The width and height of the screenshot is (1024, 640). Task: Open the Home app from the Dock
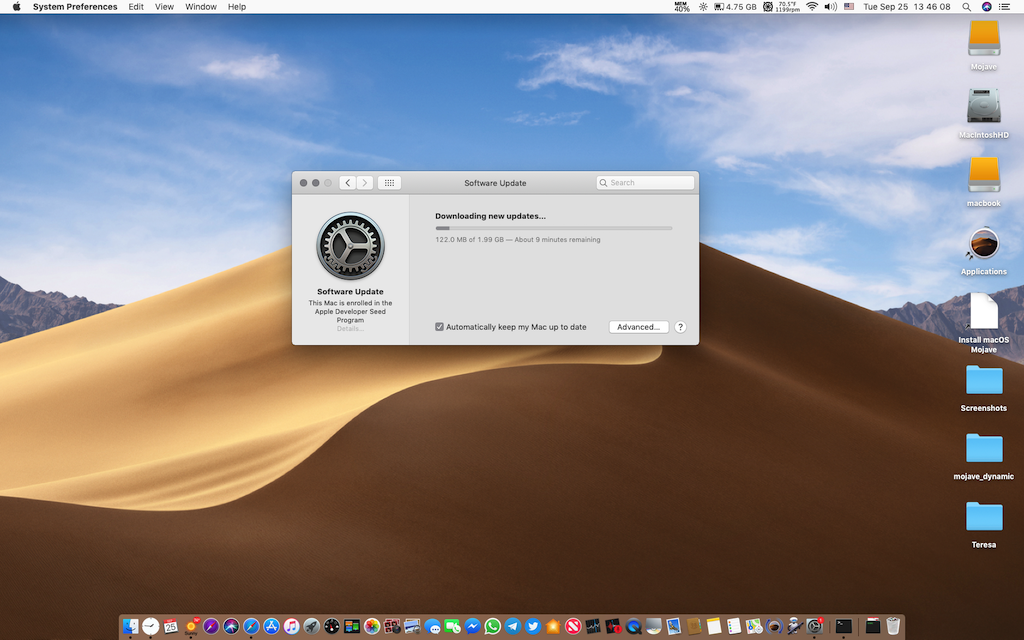pyautogui.click(x=553, y=626)
